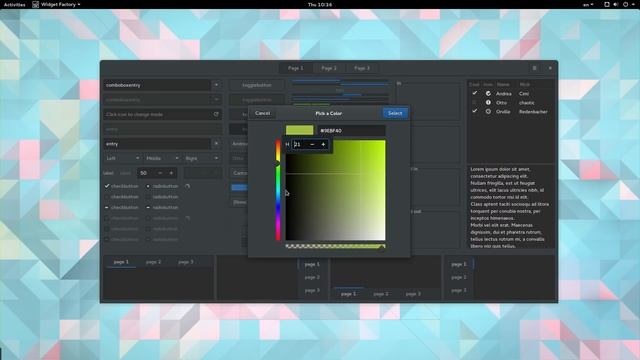Screen dimensions: 640x360
Task: Open the 'Right' combo box
Action: point(202,158)
